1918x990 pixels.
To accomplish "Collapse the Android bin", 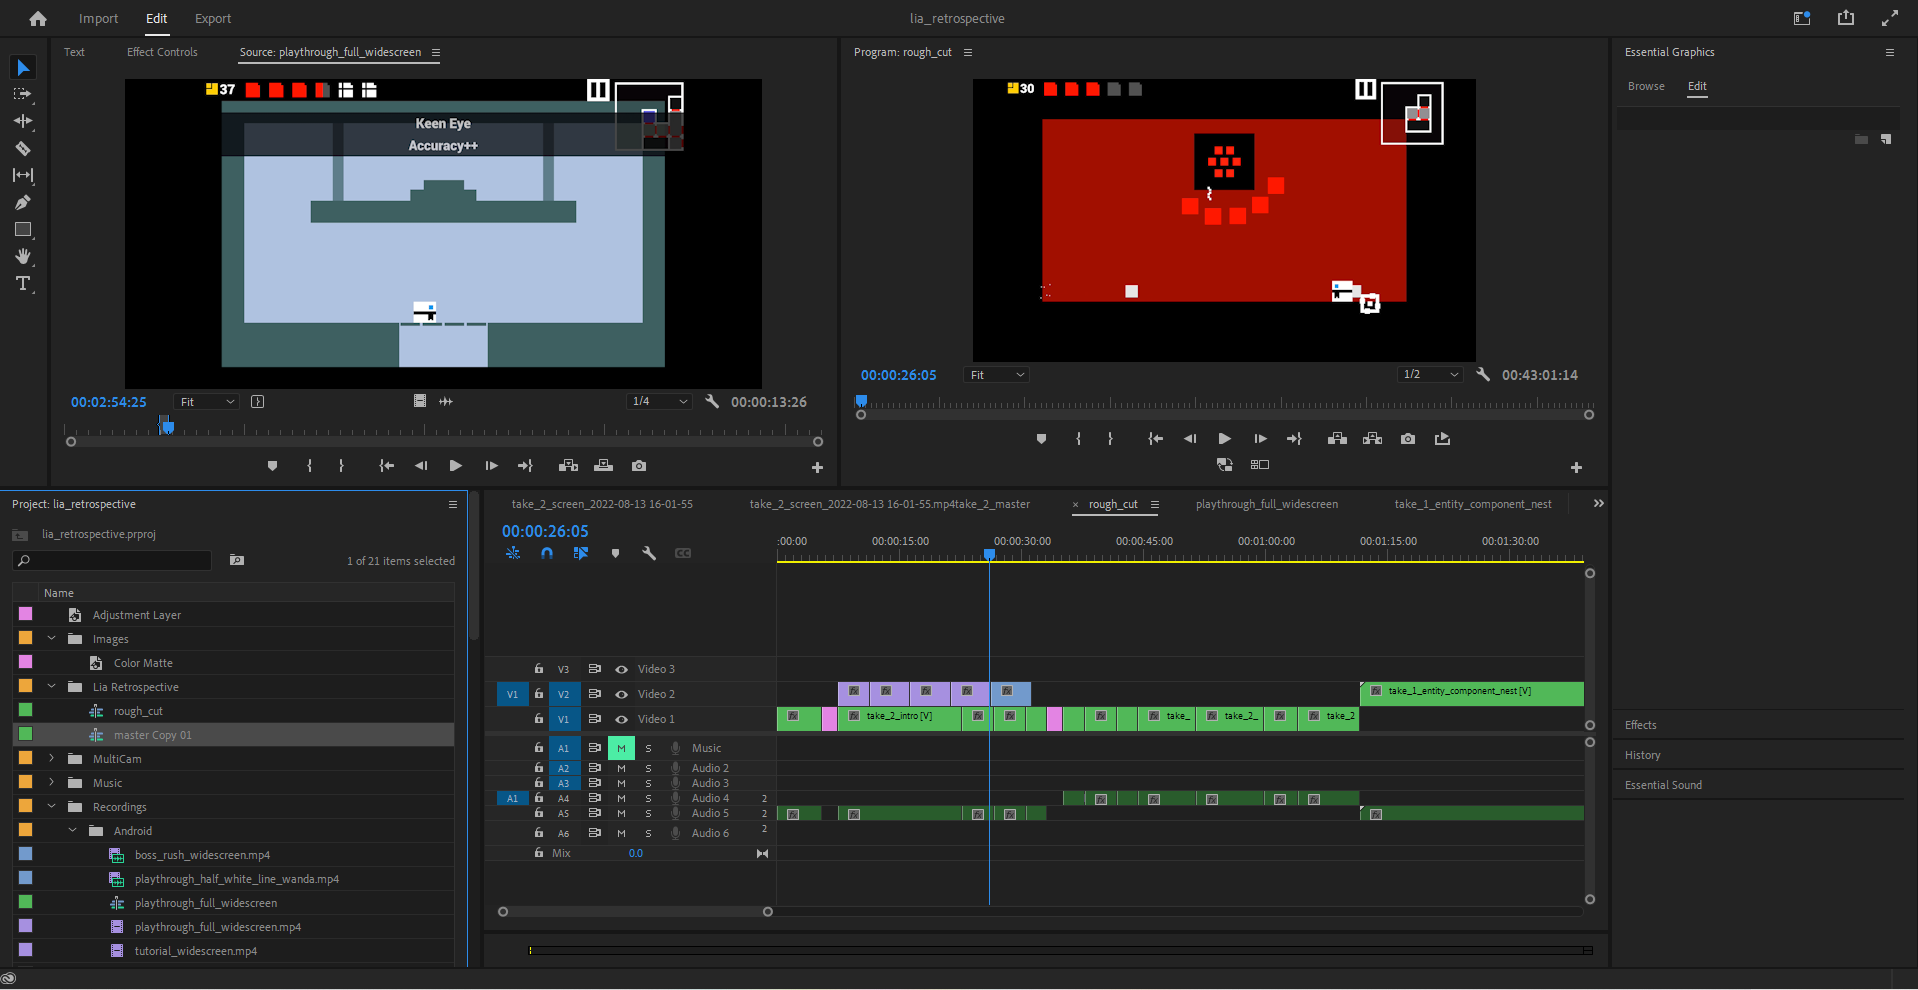I will tap(73, 830).
